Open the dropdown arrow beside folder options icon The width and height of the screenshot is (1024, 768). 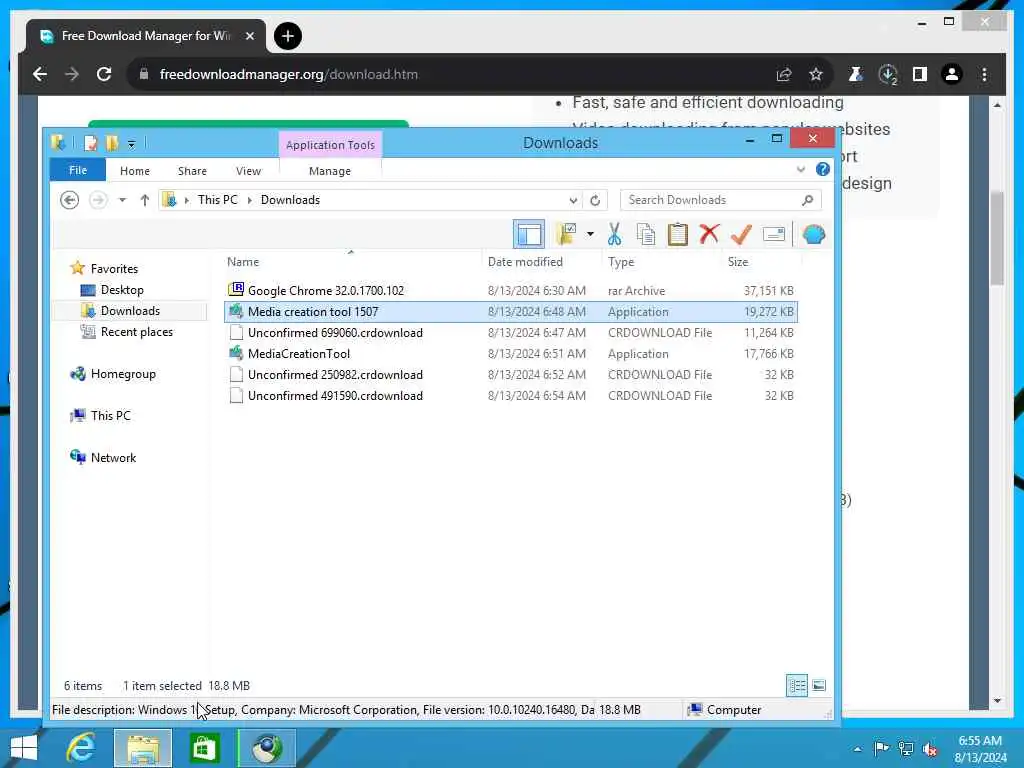point(590,234)
